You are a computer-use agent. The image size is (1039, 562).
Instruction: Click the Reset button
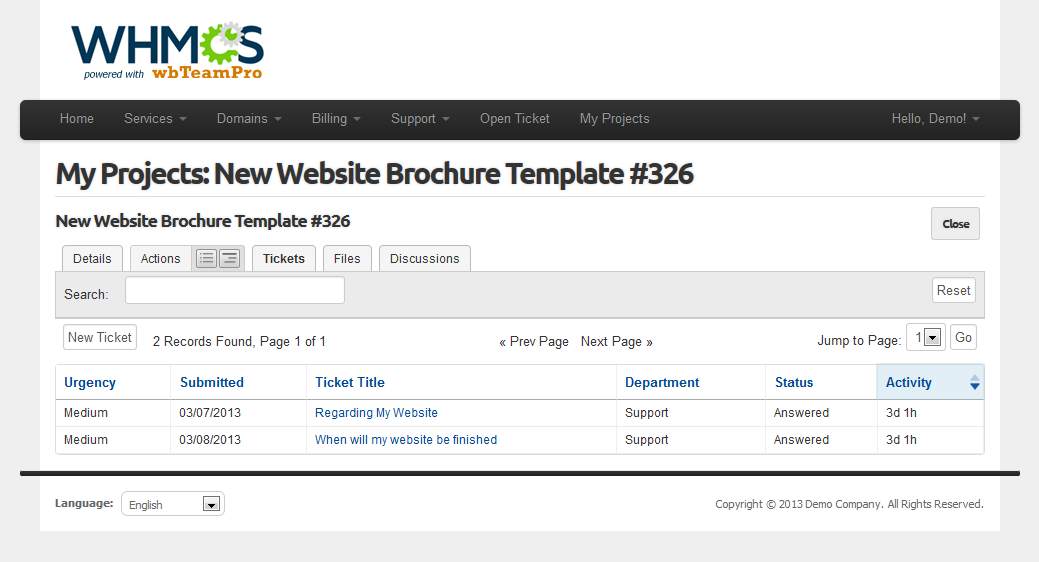point(953,291)
